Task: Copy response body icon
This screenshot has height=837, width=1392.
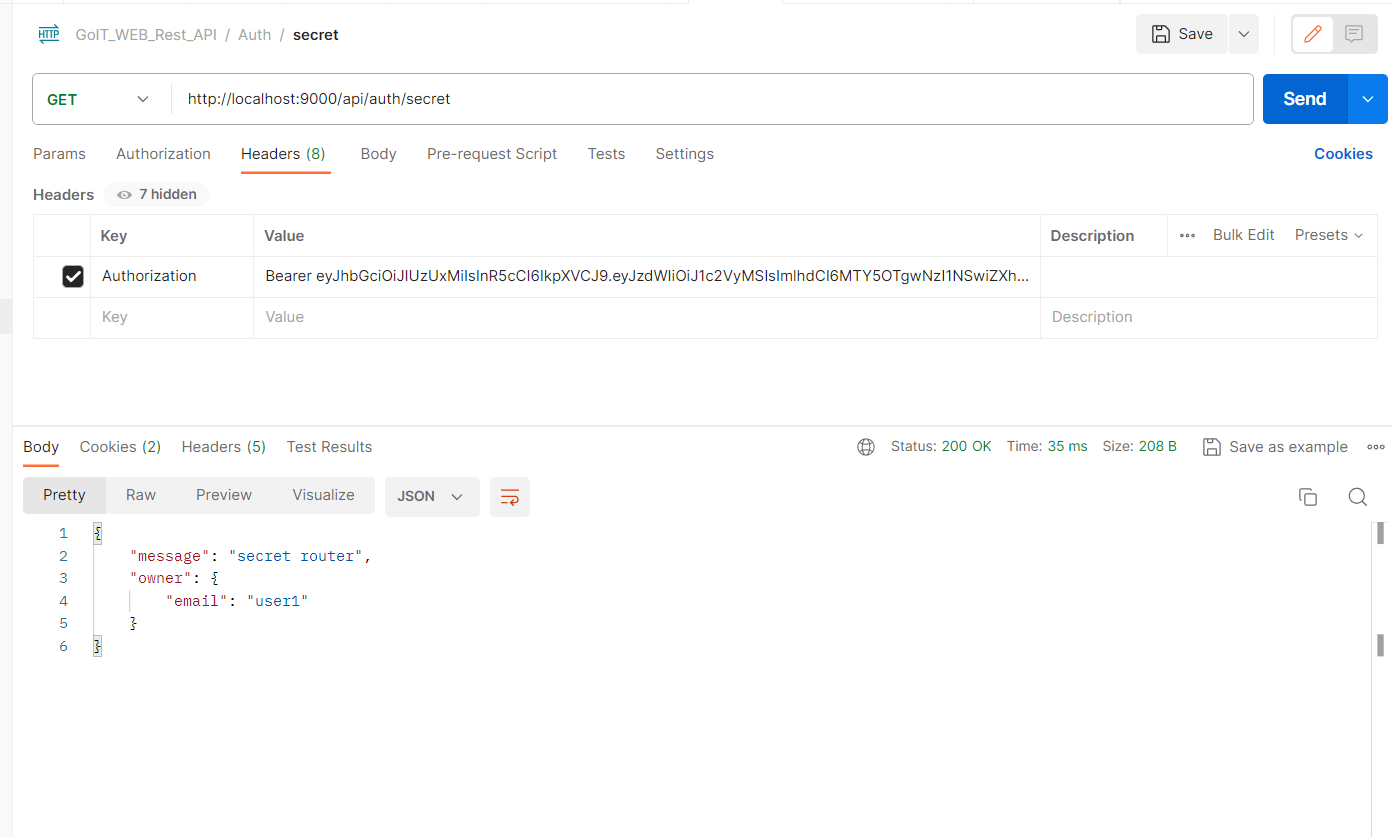Action: [x=1307, y=497]
